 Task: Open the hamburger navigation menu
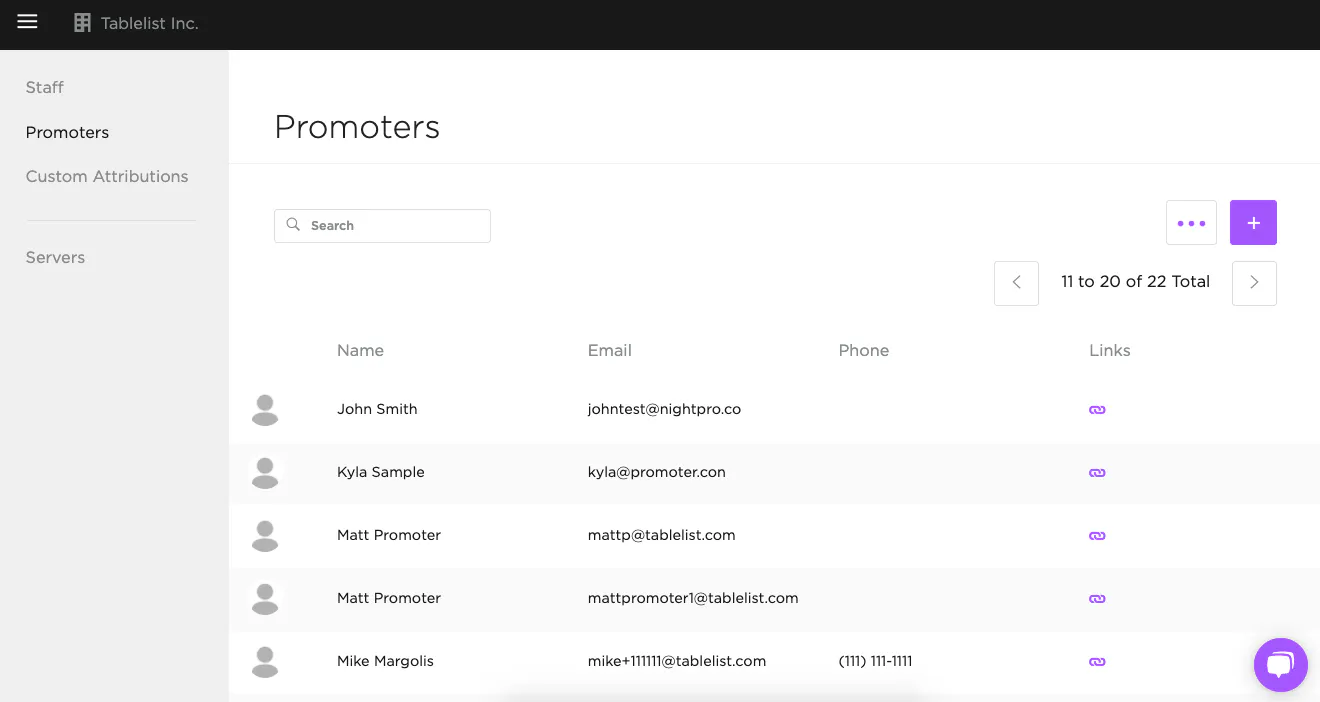(27, 22)
